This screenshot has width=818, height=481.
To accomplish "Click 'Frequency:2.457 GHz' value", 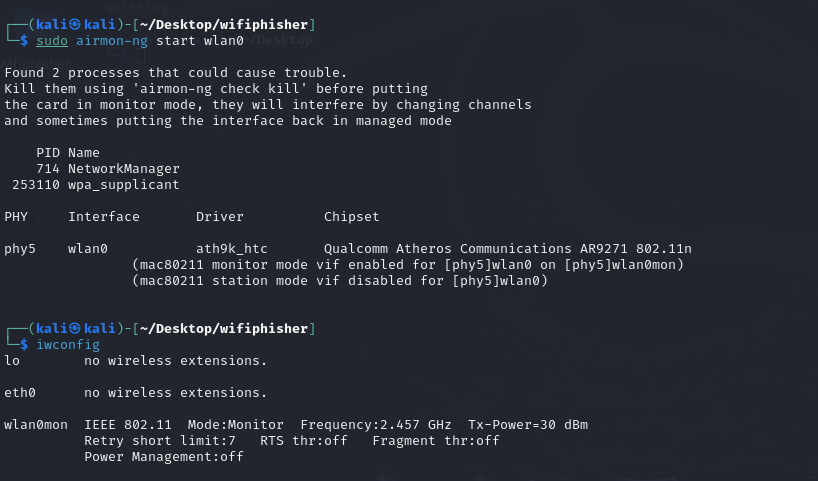I will (376, 425).
